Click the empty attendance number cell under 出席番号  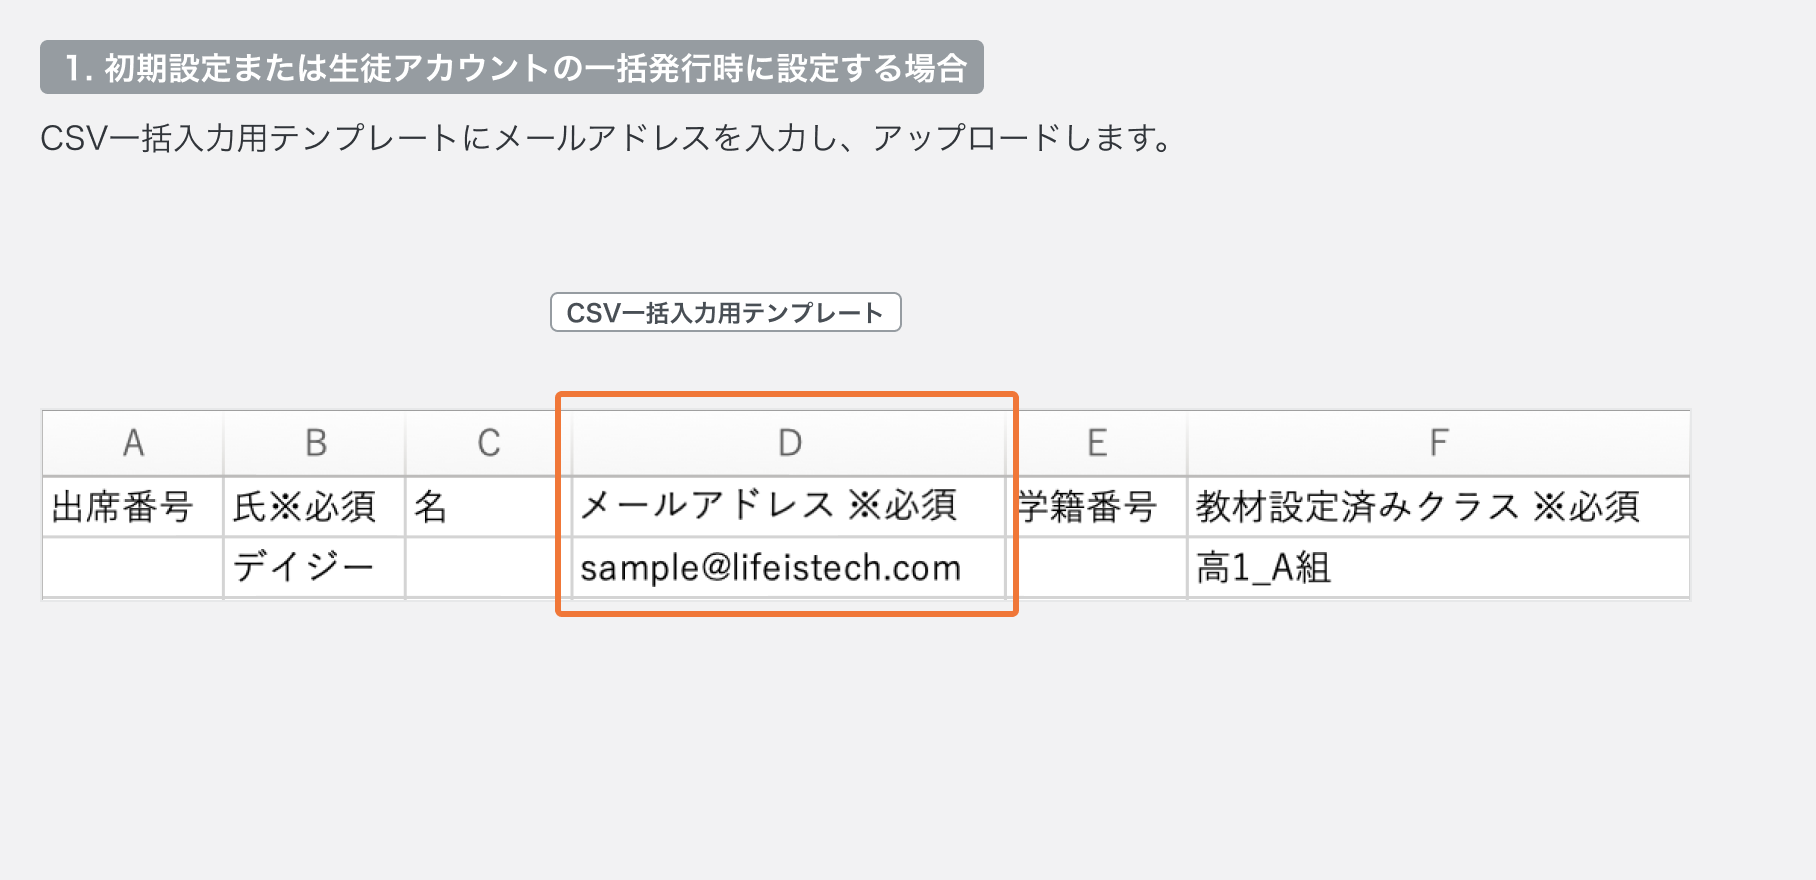132,568
